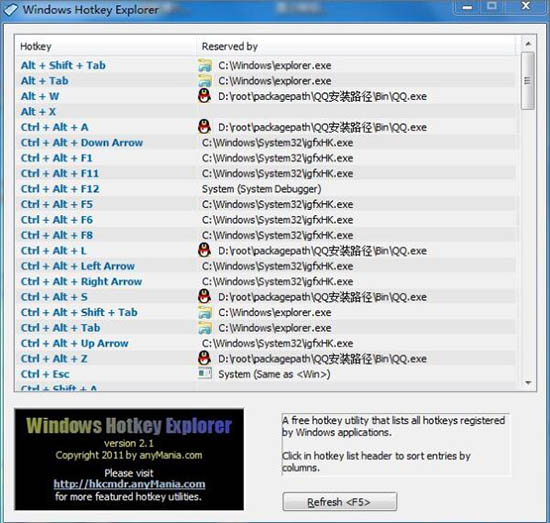Click the explorer icon in Ctrl + Alt + Shift + Tab row
The width and height of the screenshot is (550, 523).
point(205,313)
